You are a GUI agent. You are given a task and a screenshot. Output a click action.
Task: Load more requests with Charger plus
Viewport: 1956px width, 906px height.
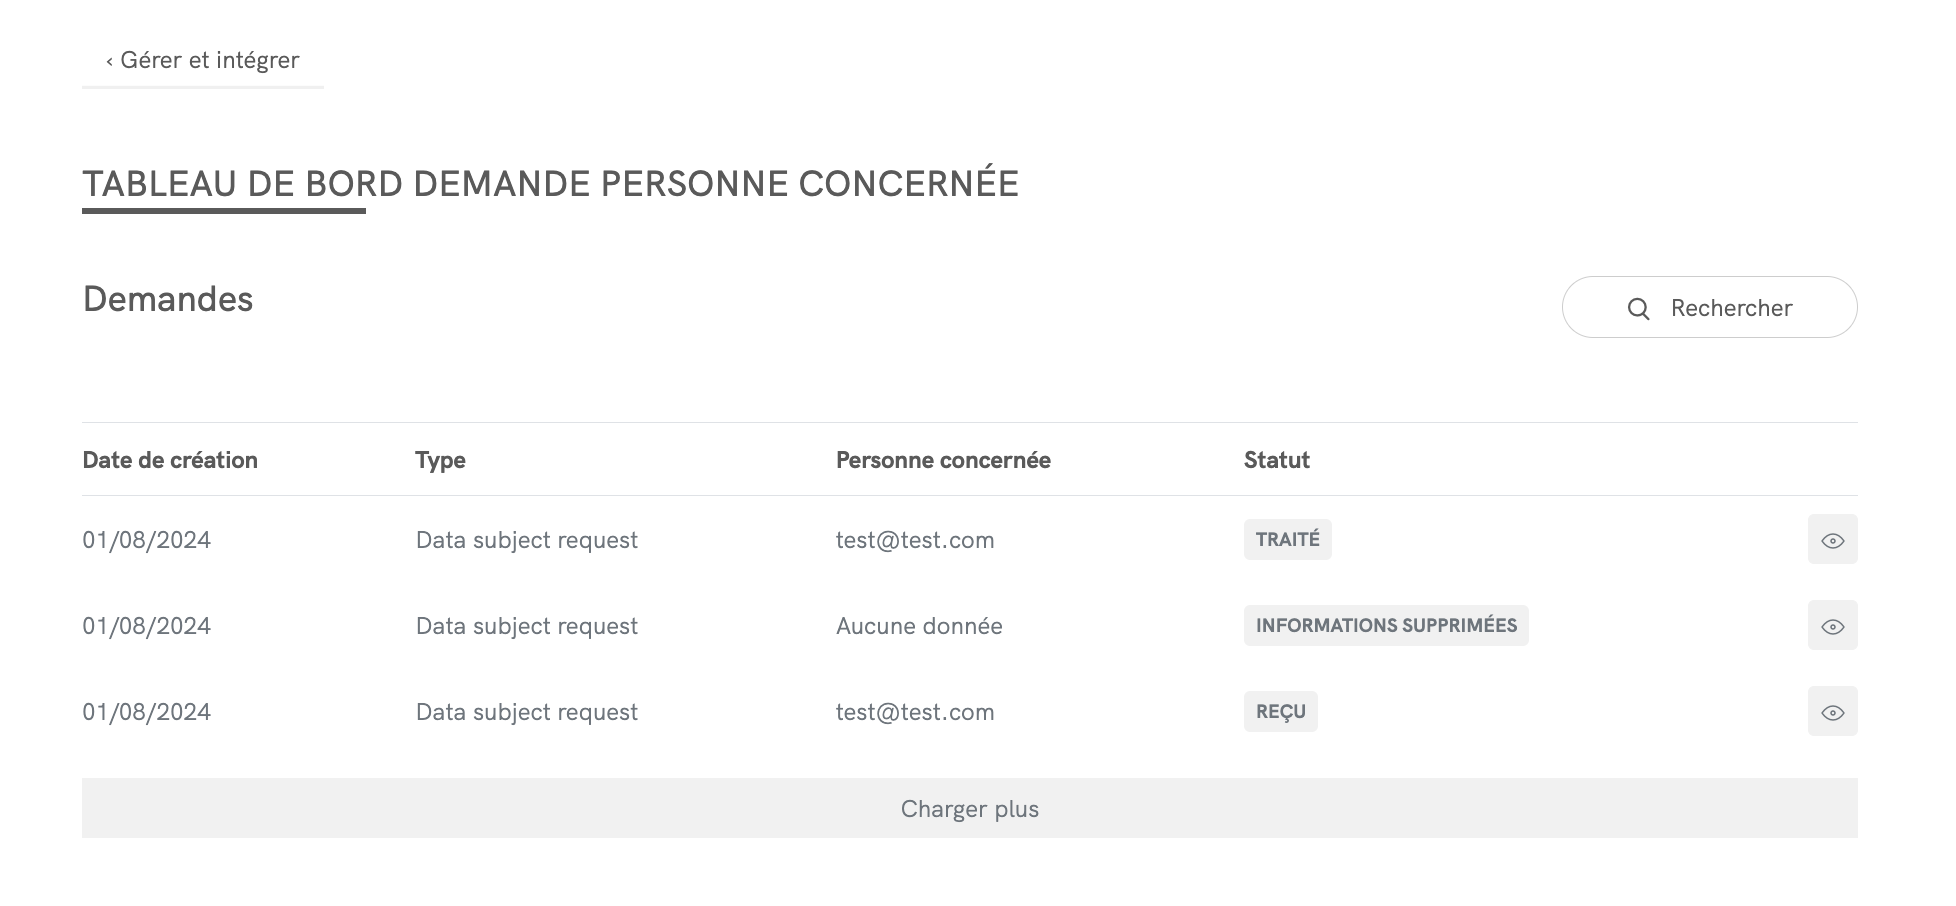tap(969, 808)
